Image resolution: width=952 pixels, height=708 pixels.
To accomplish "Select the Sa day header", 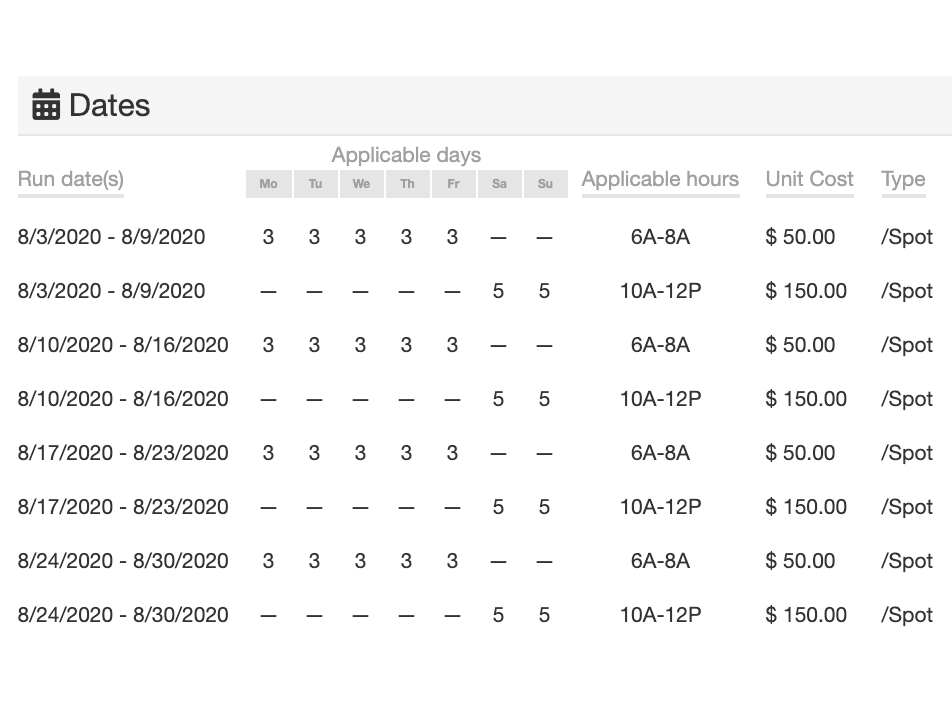I will 499,184.
